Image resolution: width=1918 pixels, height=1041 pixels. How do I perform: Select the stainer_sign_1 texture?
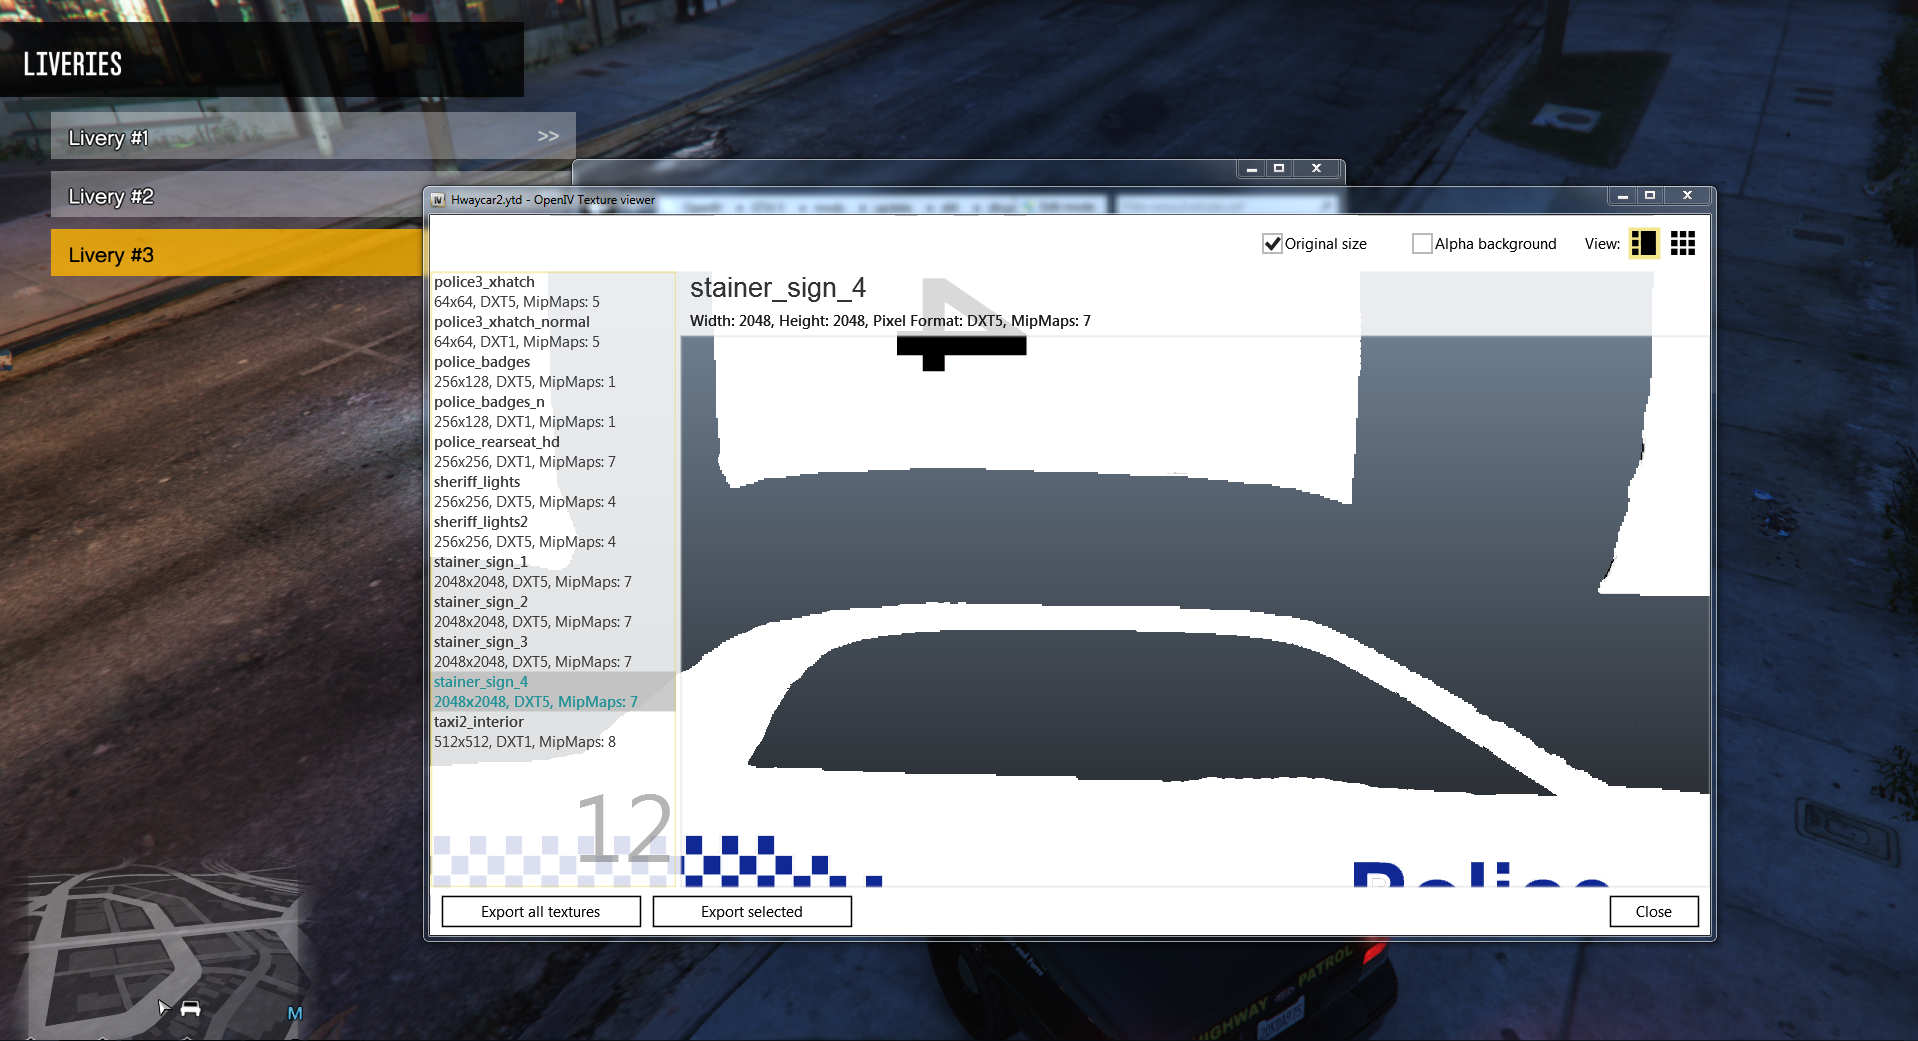[x=553, y=572]
